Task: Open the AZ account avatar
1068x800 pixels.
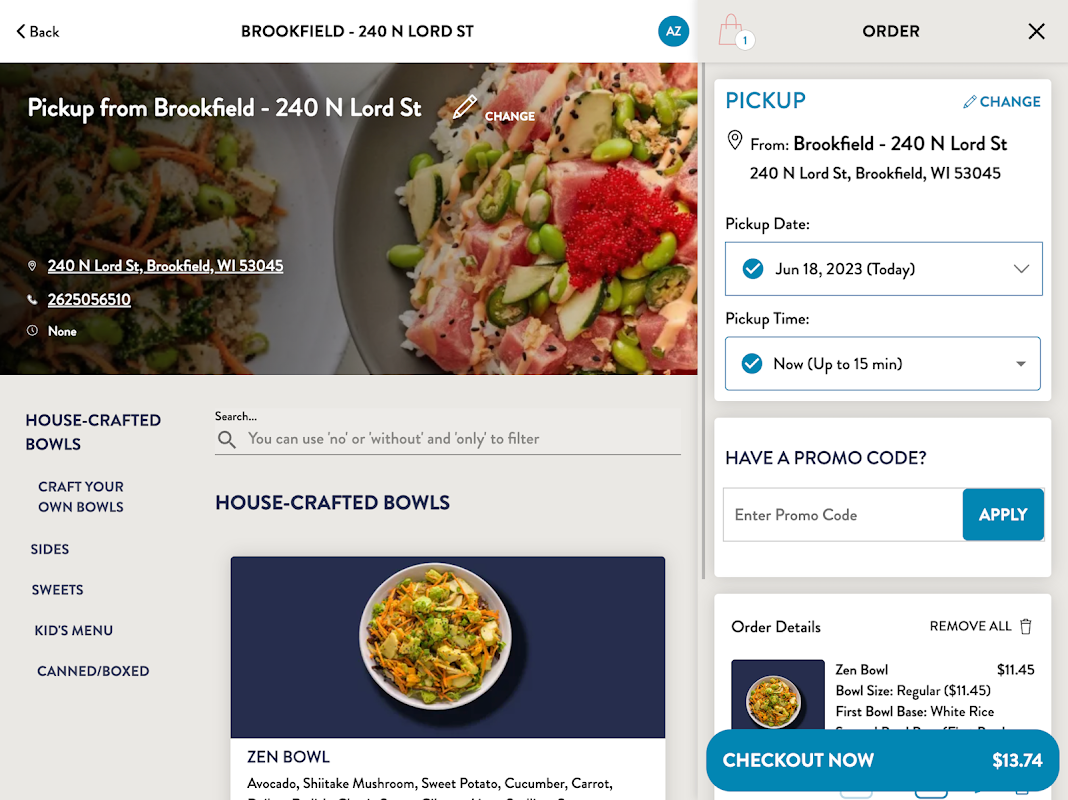Action: (673, 31)
